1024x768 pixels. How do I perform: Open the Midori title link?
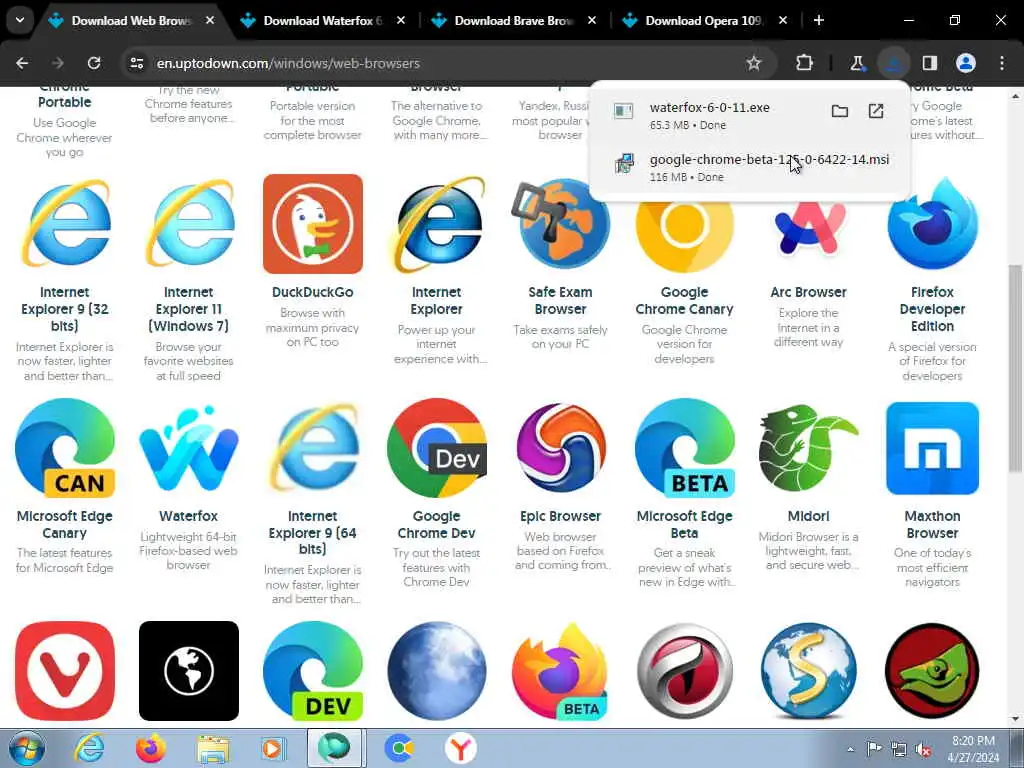808,516
